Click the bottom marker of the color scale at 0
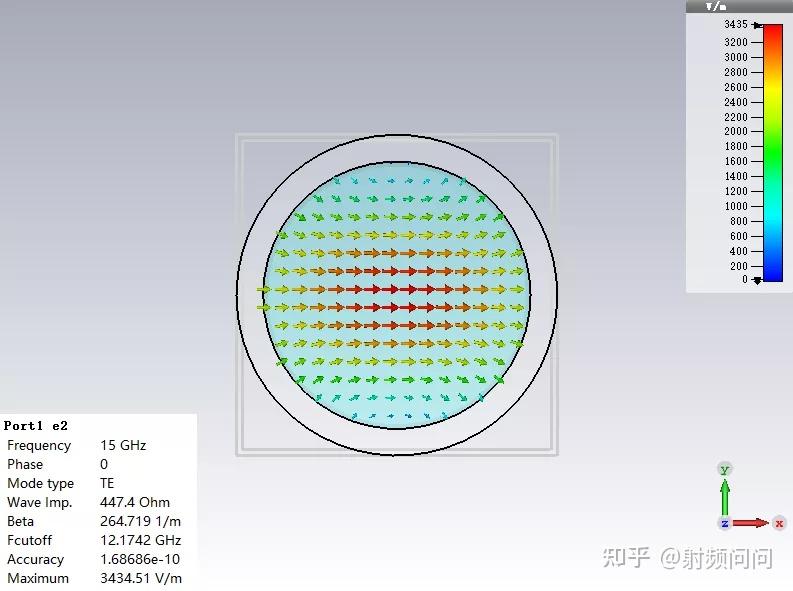Screen dimensions: 793x591 (757, 280)
